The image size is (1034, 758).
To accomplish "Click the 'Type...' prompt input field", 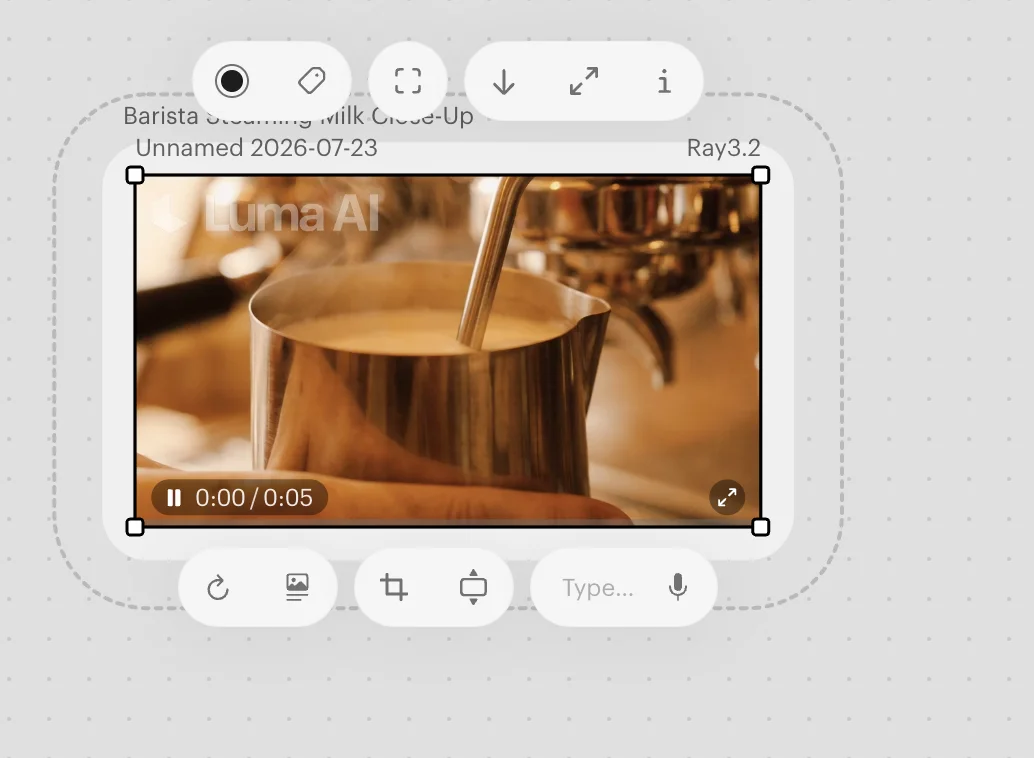I will coord(598,587).
